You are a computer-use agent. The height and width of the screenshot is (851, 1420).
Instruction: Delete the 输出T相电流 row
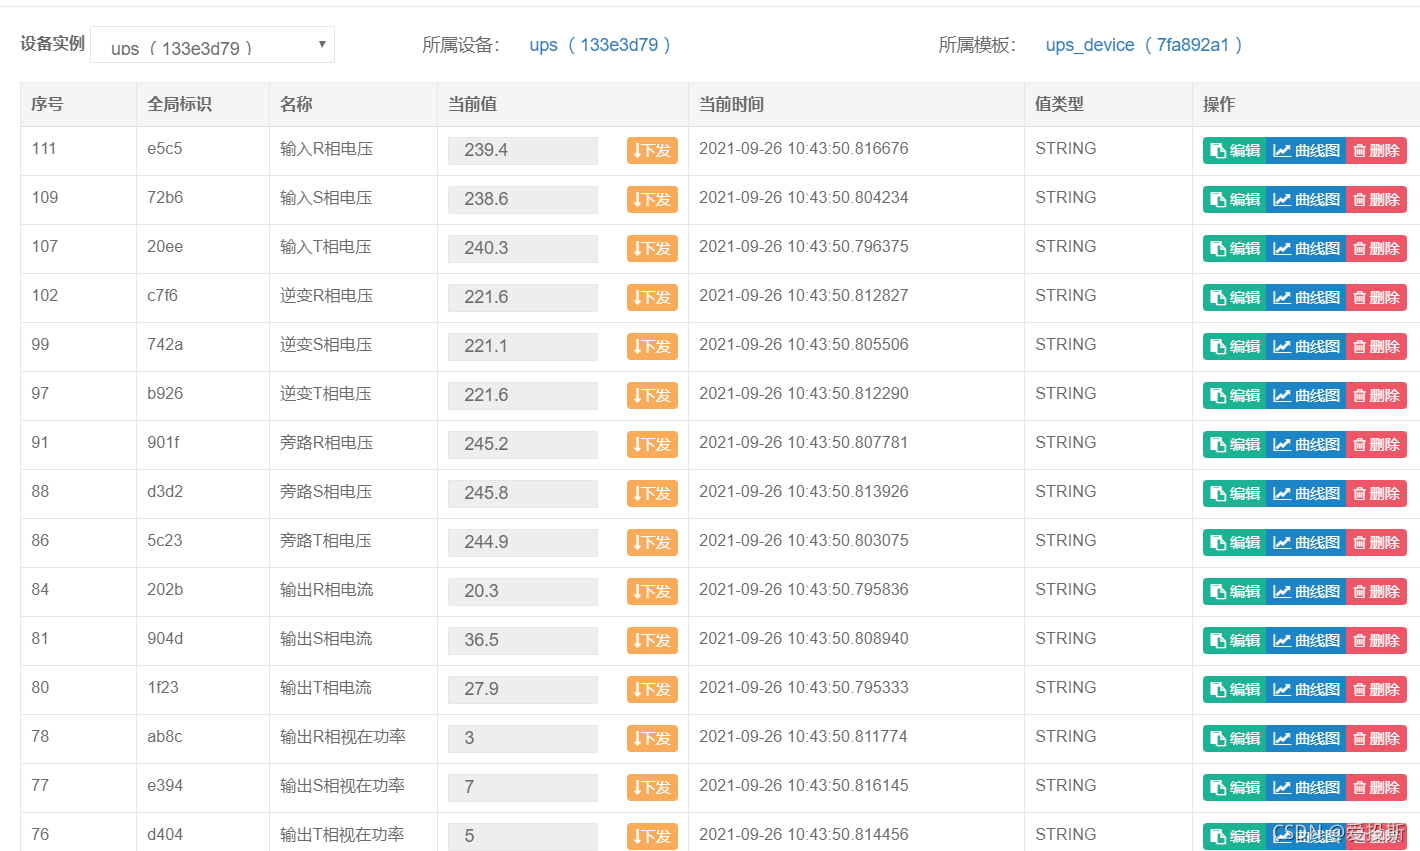point(1376,689)
